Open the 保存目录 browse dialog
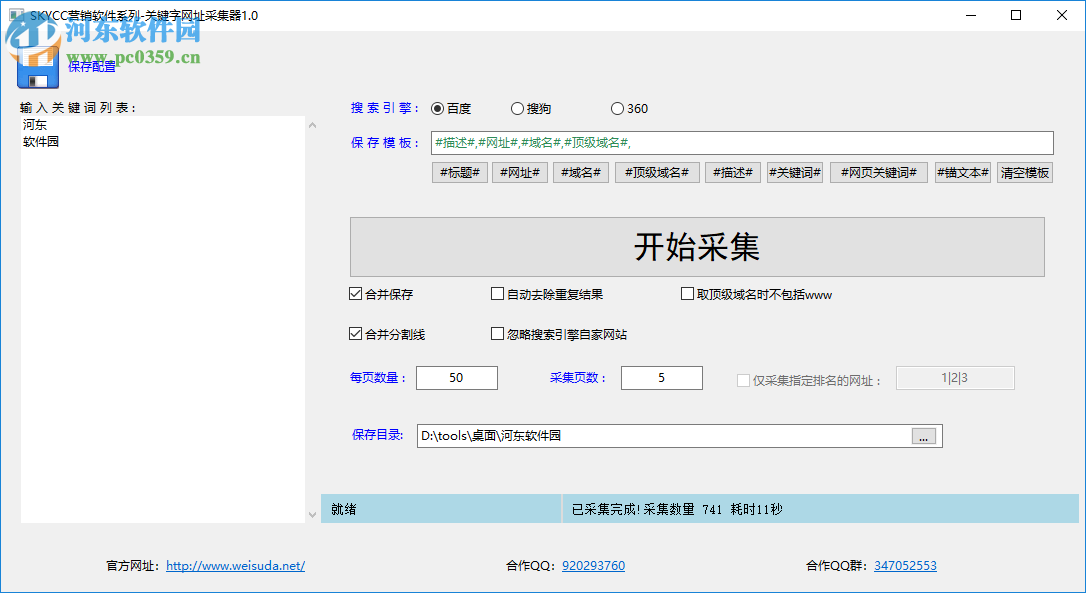Screen dimensions: 1086x593 click(923, 436)
